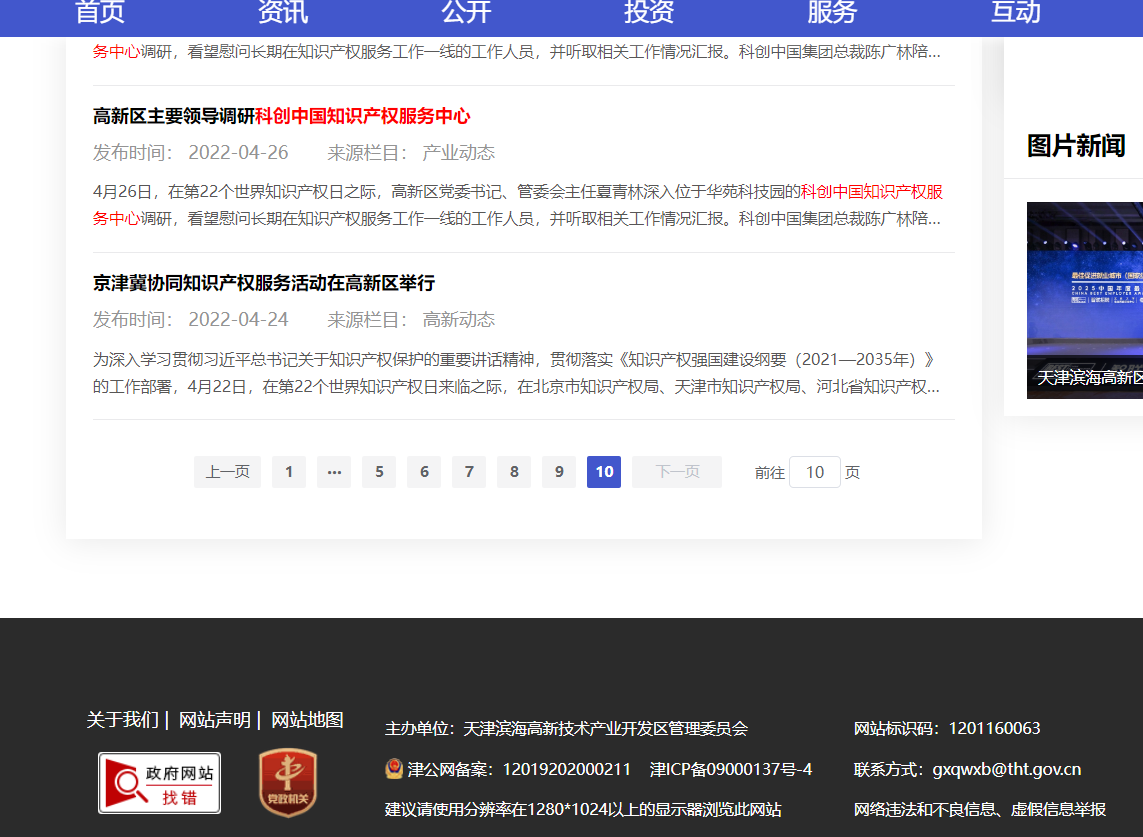Image resolution: width=1143 pixels, height=837 pixels.
Task: Open the 关于我们 footer link
Action: pyautogui.click(x=122, y=720)
